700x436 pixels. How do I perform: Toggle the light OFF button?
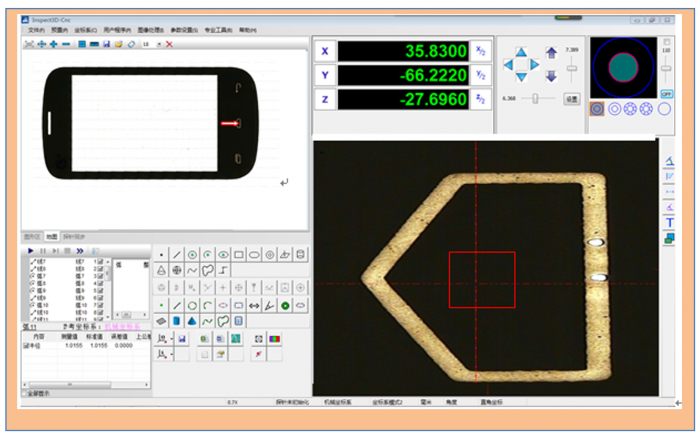[x=667, y=94]
